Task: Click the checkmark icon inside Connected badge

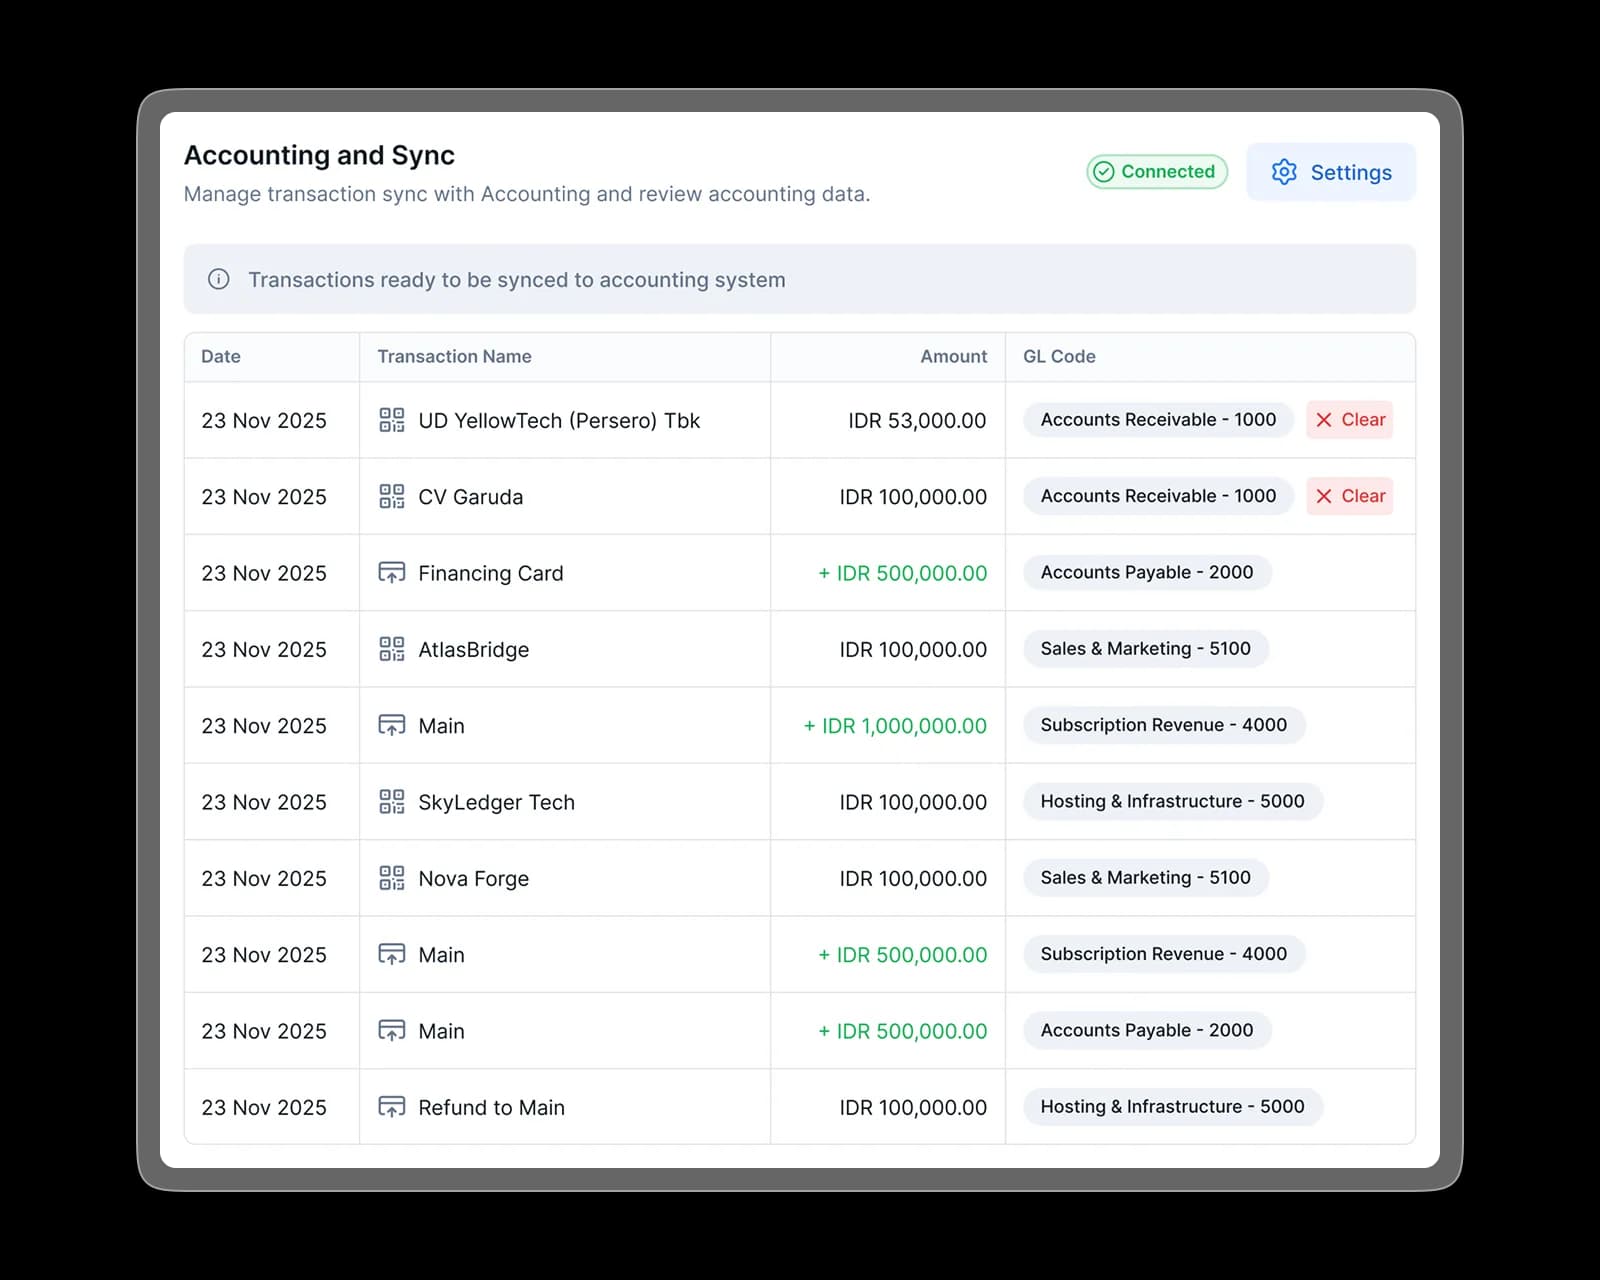Action: [x=1104, y=171]
